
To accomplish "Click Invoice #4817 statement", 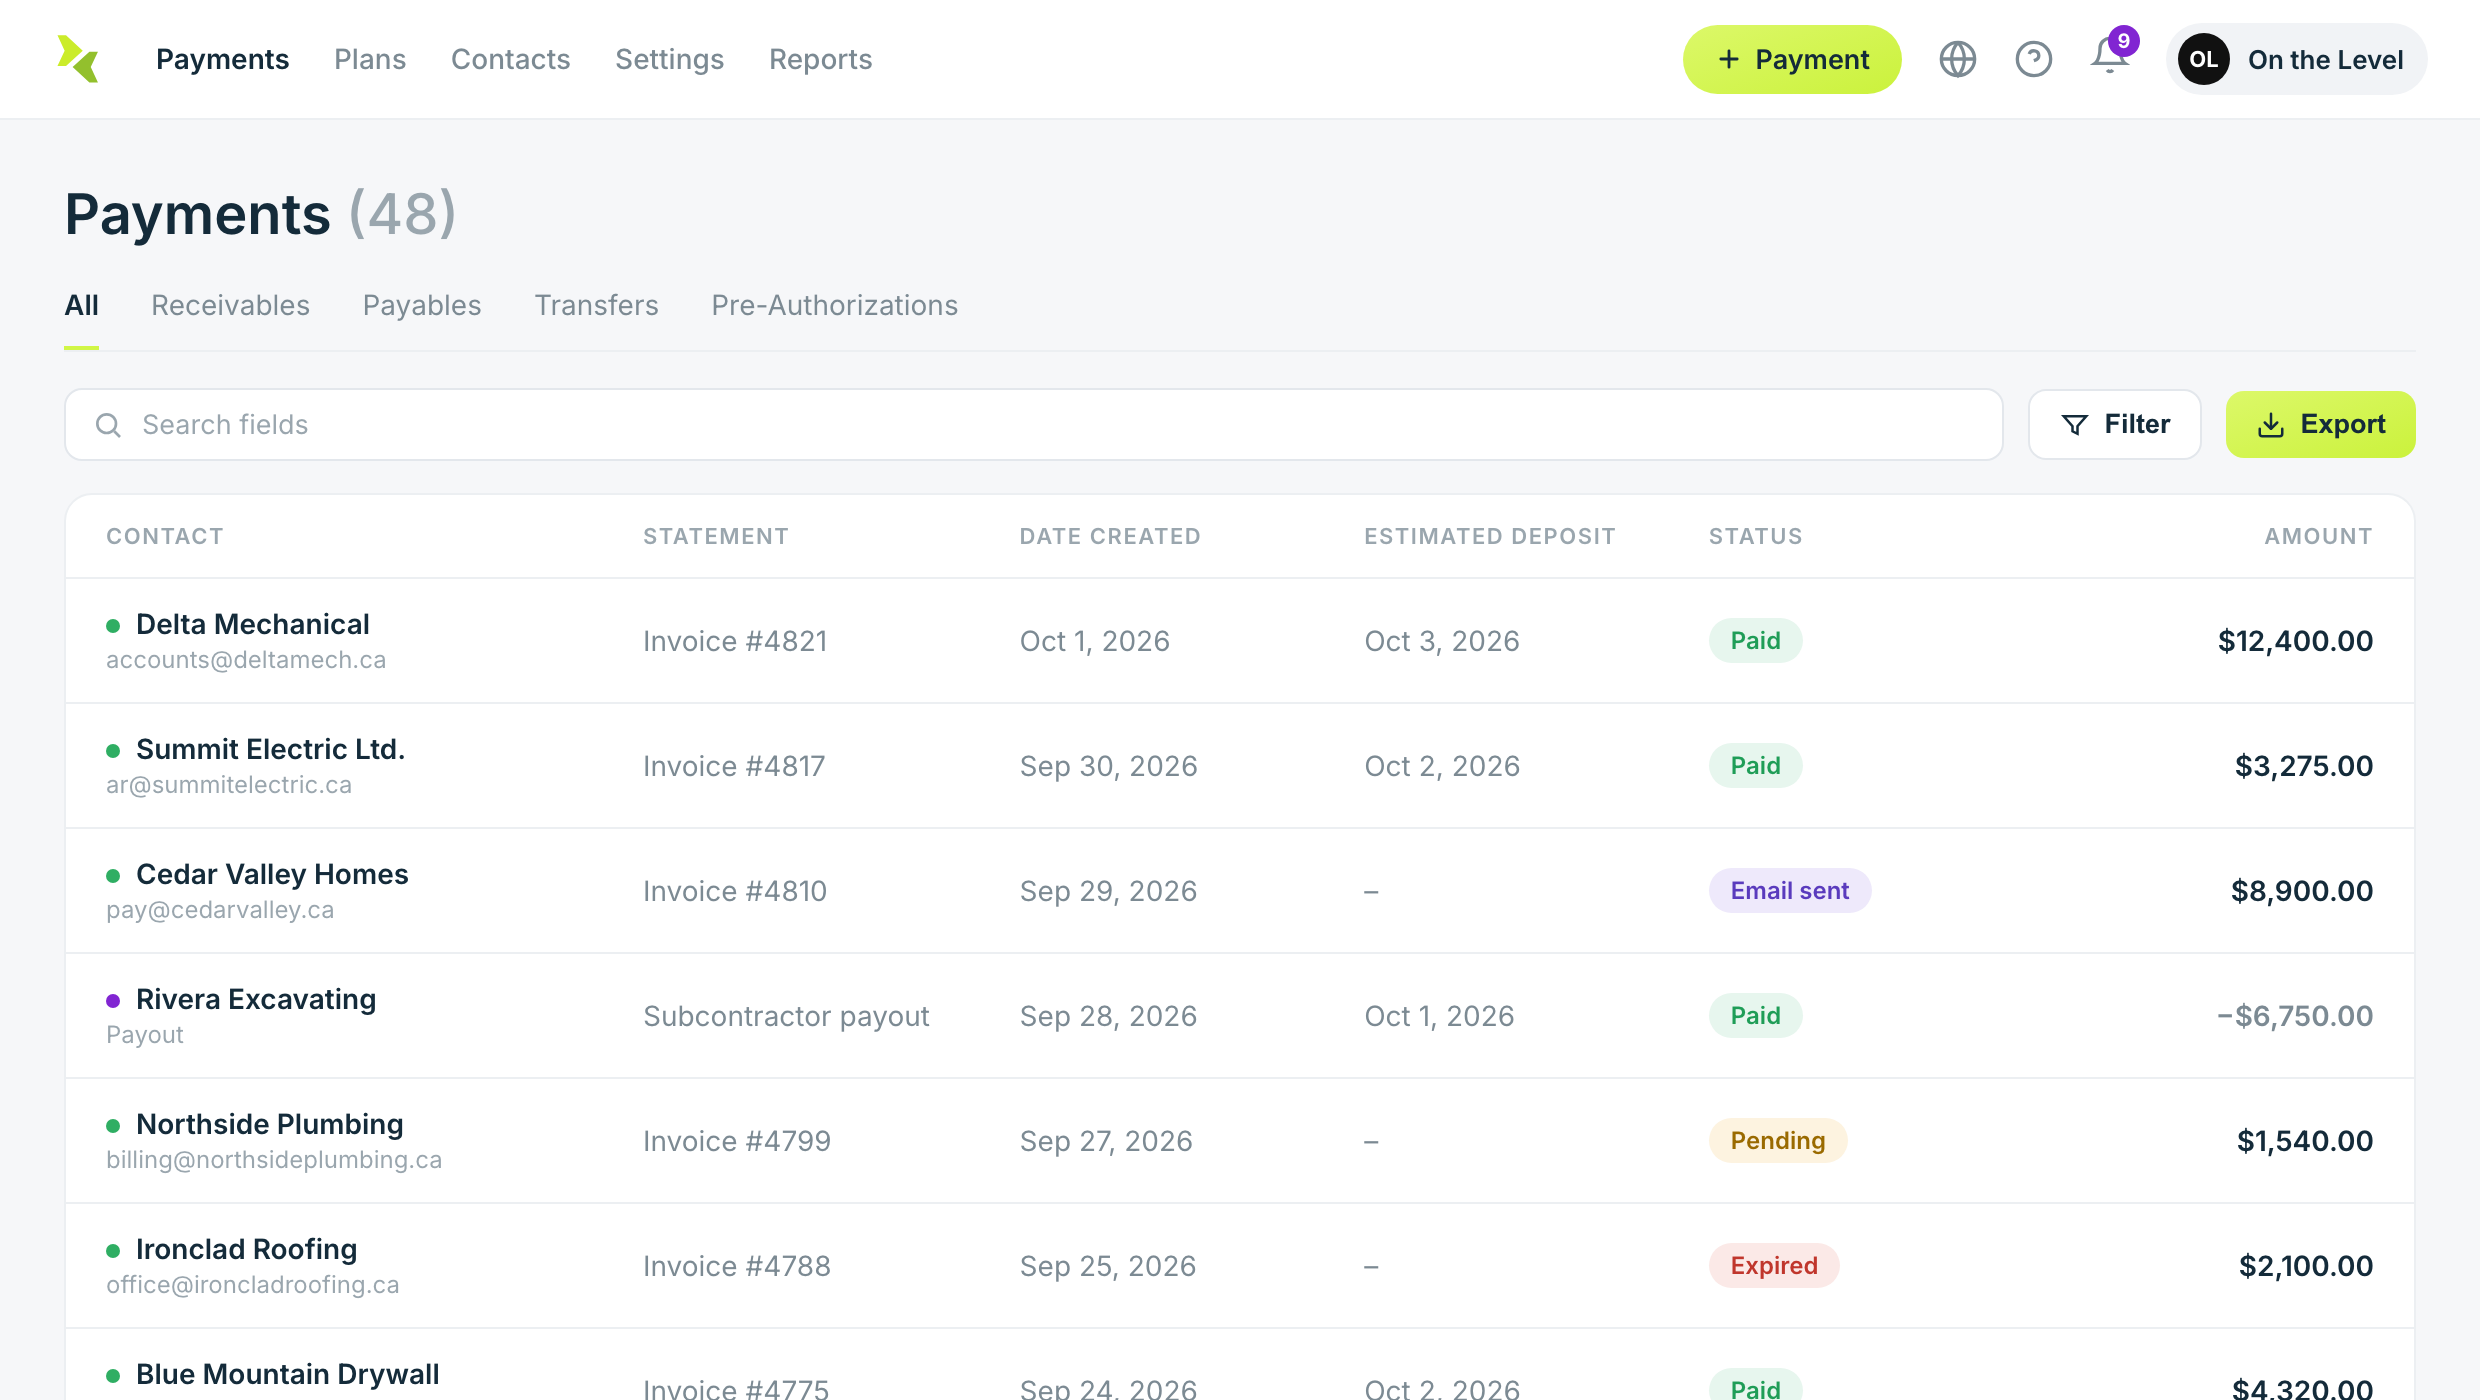I will (734, 766).
